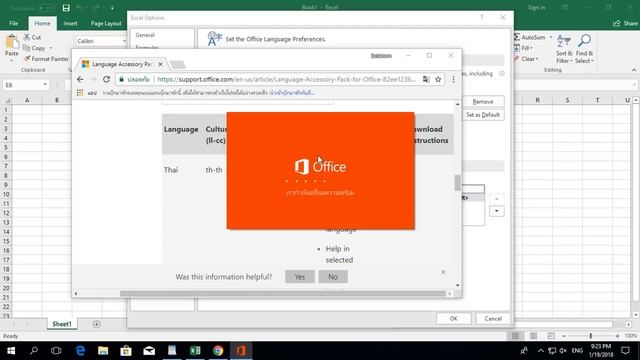Click column header A in worksheet
The image size is (640, 360).
point(27,100)
